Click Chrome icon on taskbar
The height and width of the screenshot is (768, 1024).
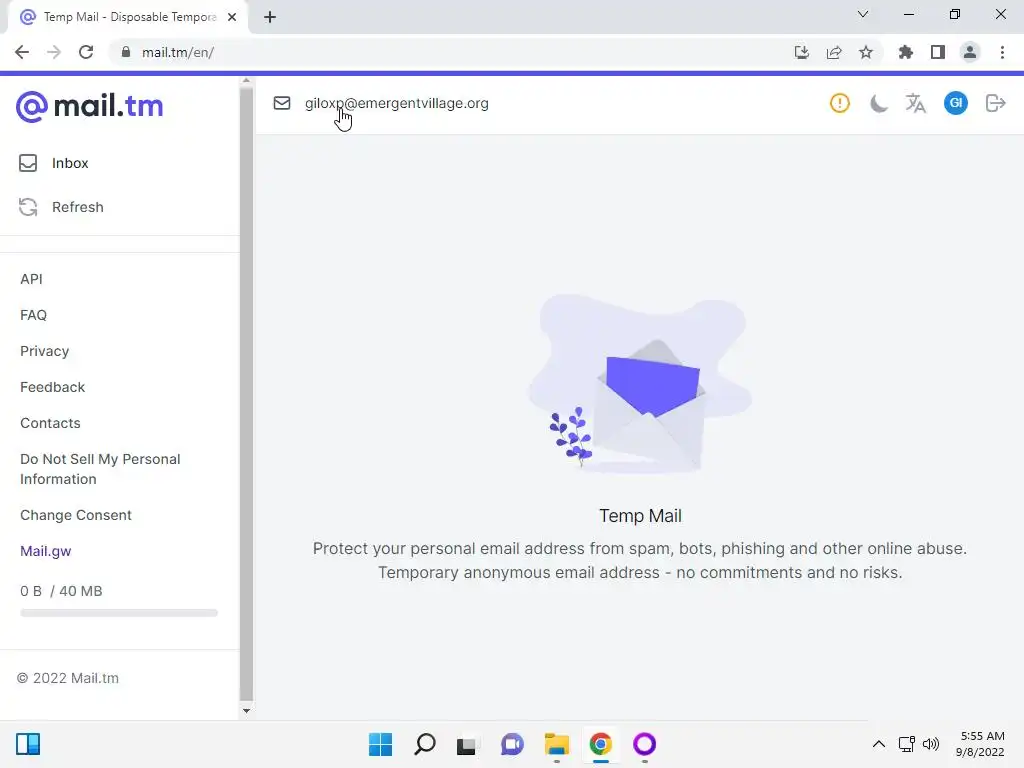(x=601, y=744)
